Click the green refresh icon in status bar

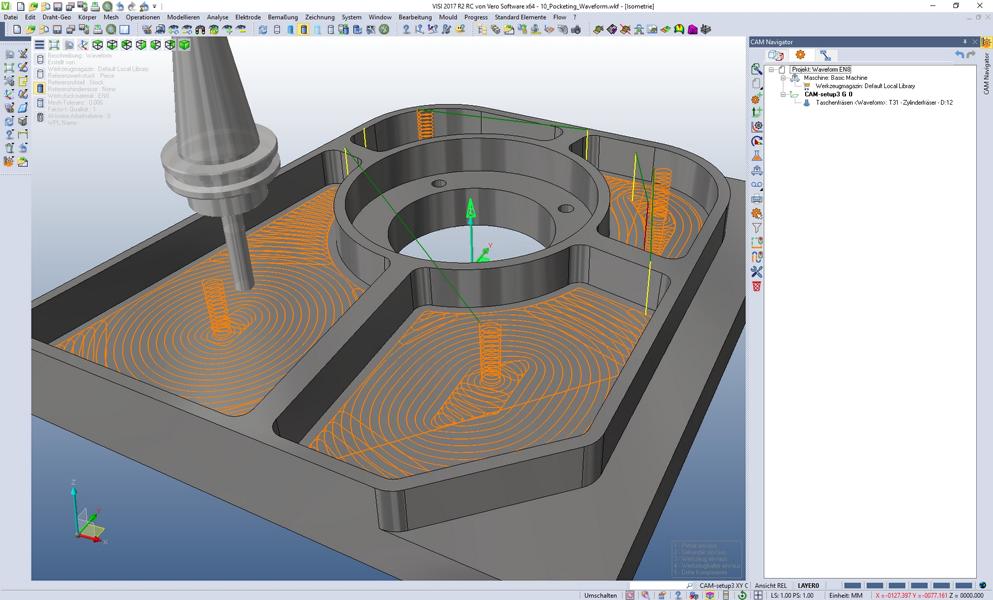pos(741,595)
